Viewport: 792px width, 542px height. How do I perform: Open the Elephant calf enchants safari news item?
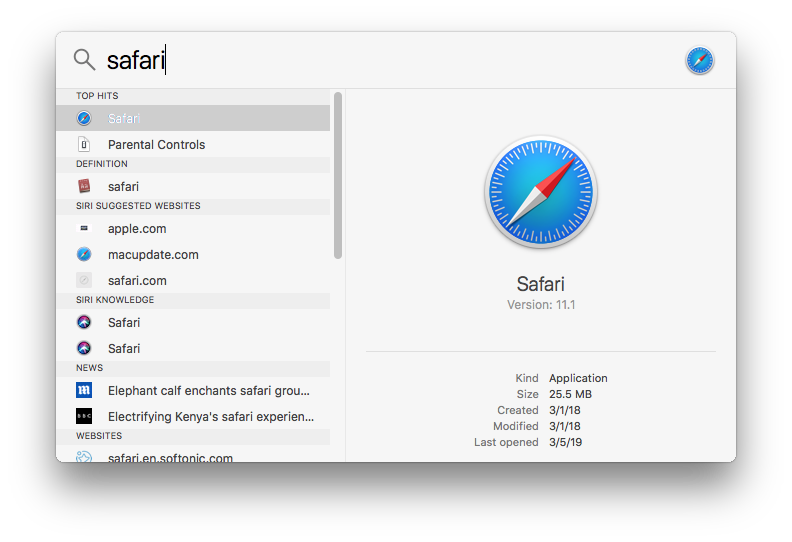point(209,391)
